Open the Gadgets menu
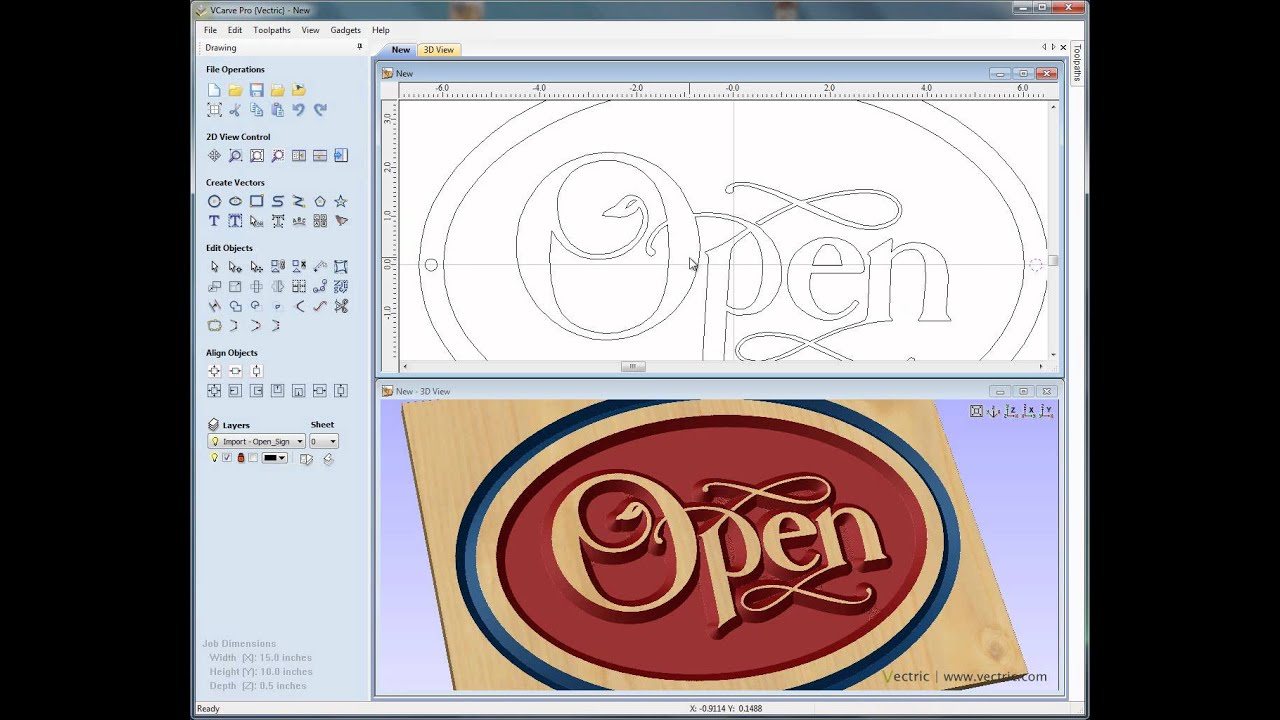The image size is (1280, 720). point(345,30)
